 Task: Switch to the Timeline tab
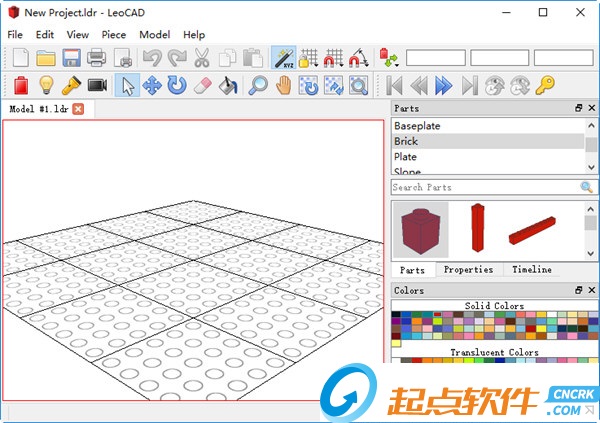(x=532, y=269)
